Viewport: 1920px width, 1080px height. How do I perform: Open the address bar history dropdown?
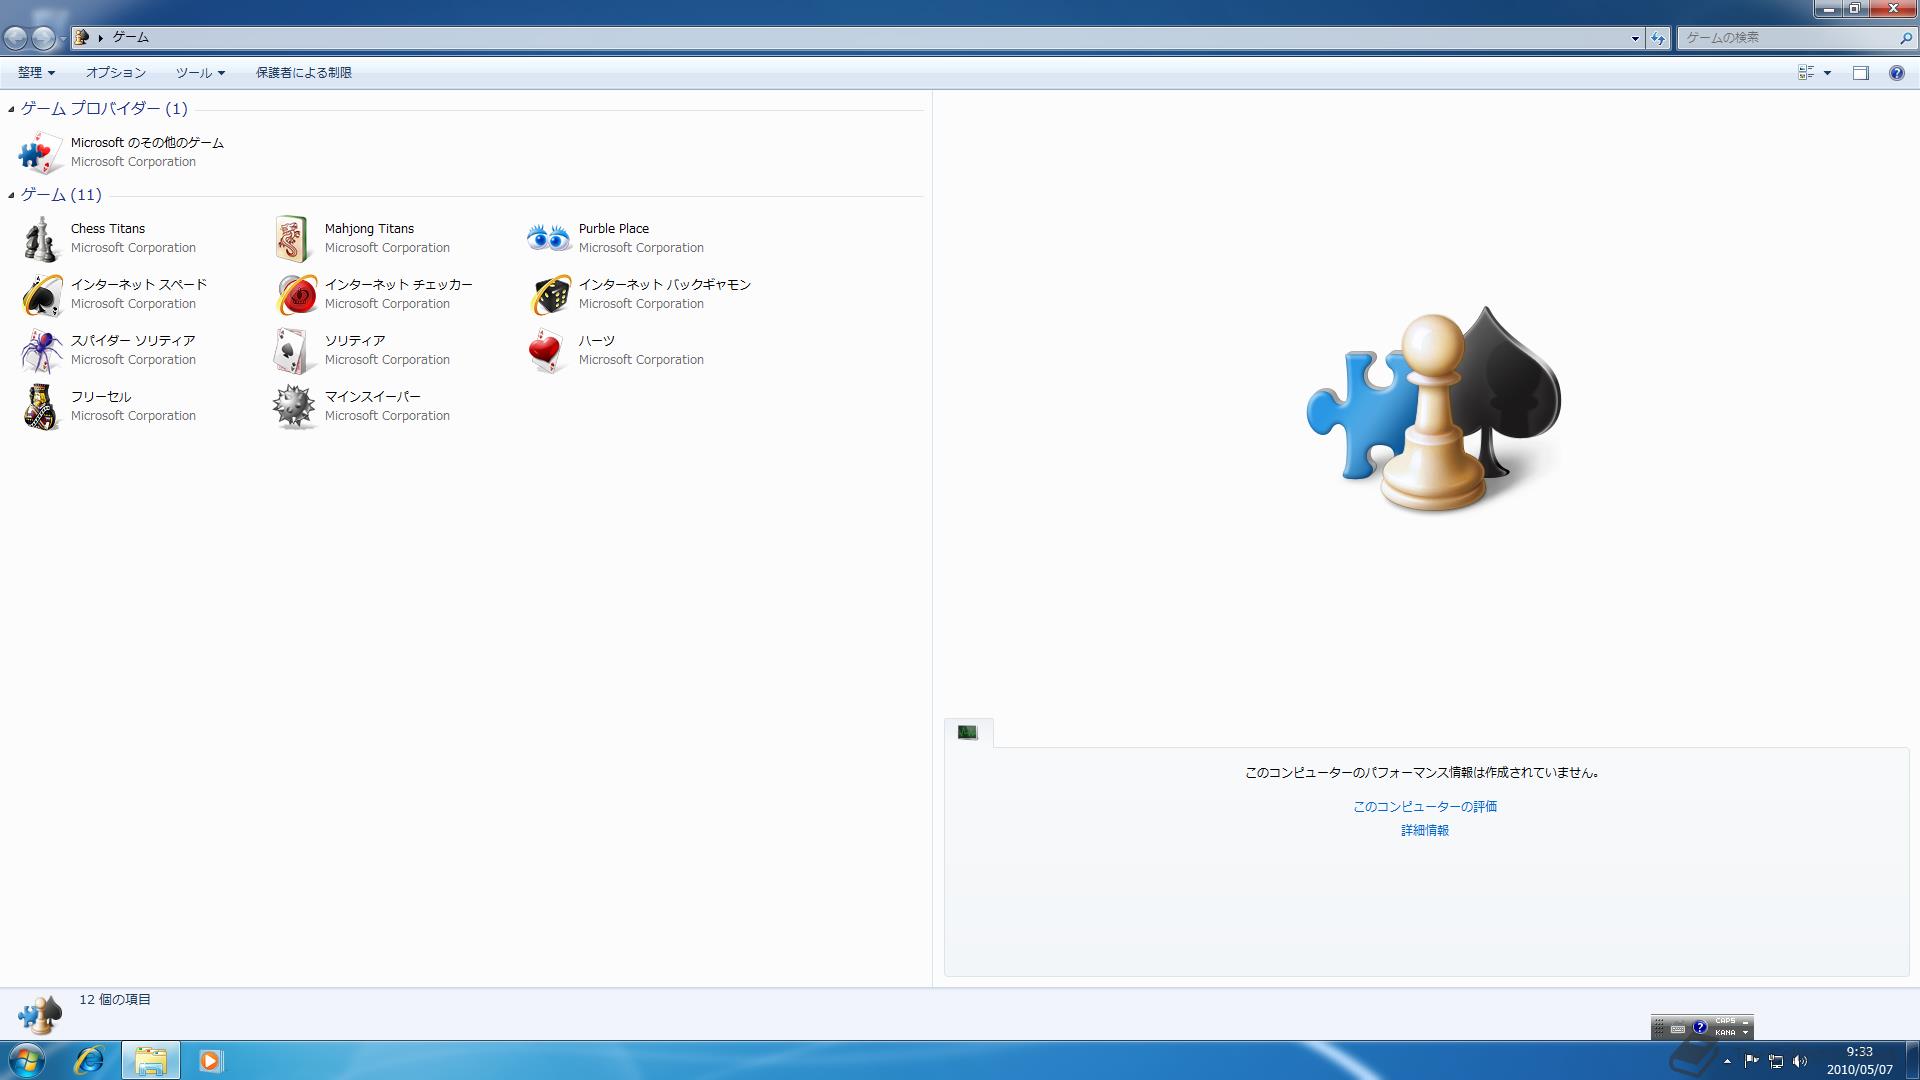click(1635, 38)
